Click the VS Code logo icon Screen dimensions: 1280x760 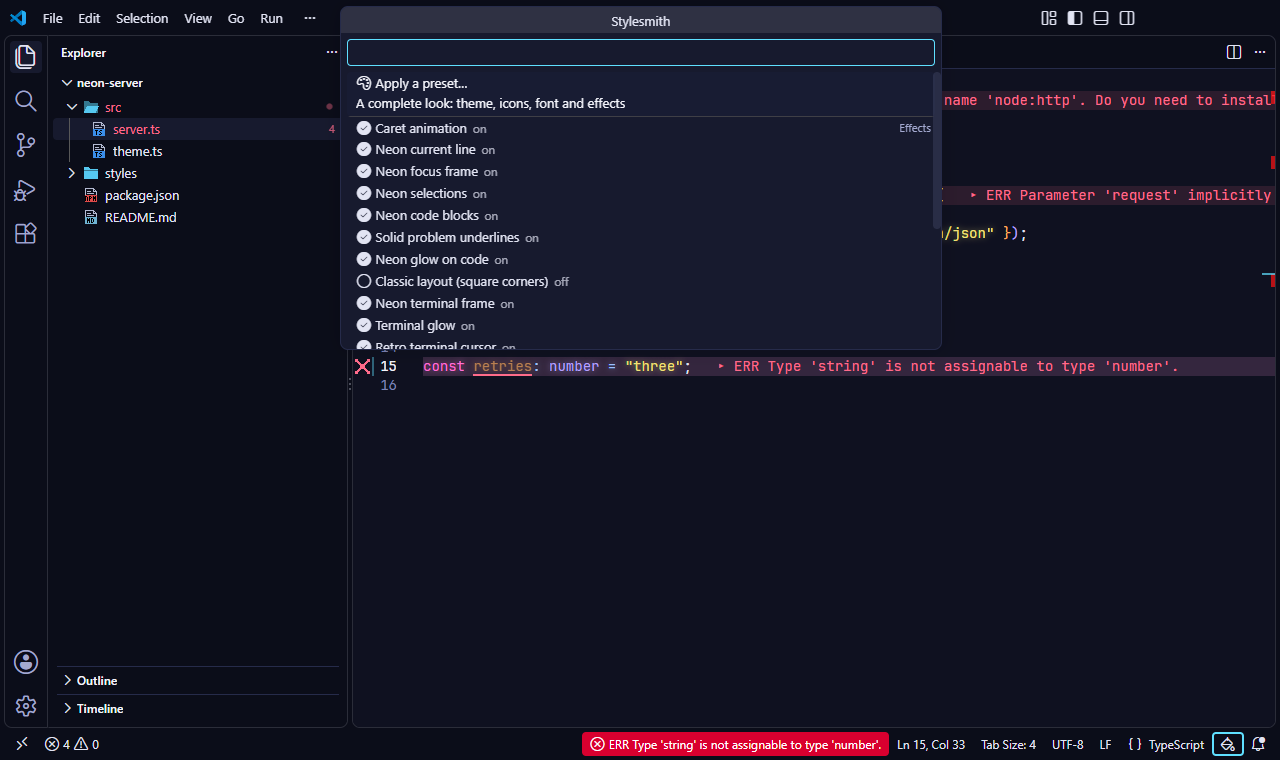coord(18,18)
